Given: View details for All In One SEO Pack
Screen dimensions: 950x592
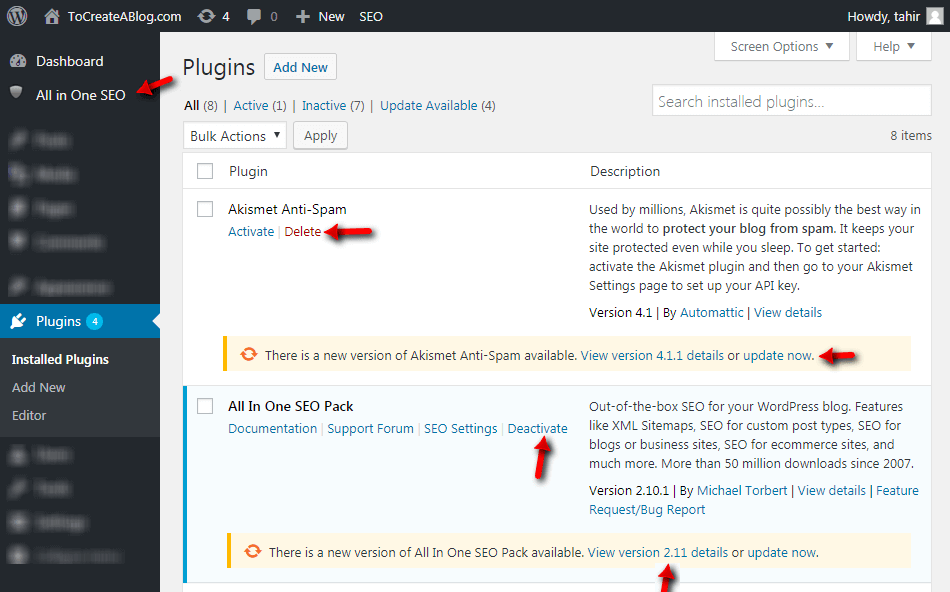Looking at the screenshot, I should click(831, 491).
